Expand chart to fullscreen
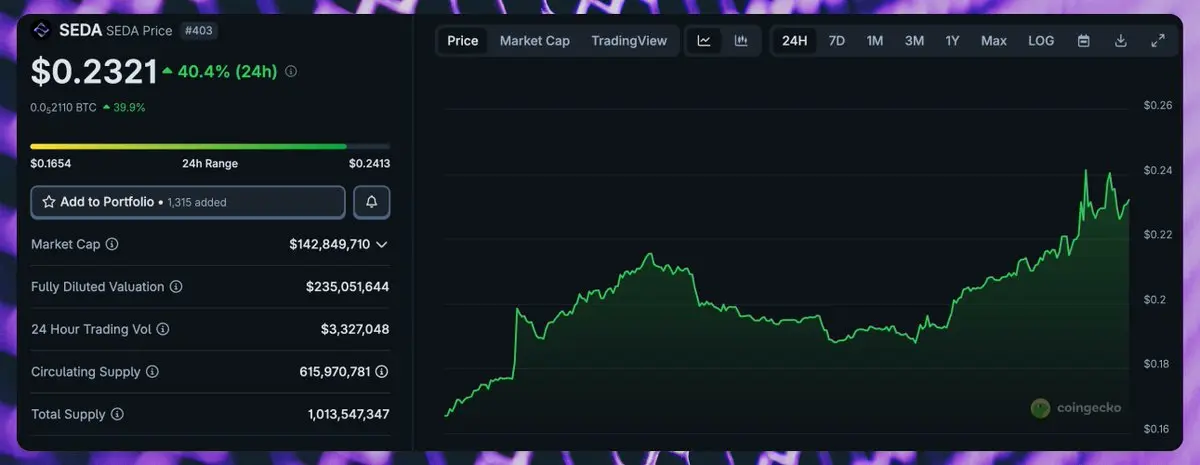This screenshot has height=465, width=1200. click(1158, 41)
